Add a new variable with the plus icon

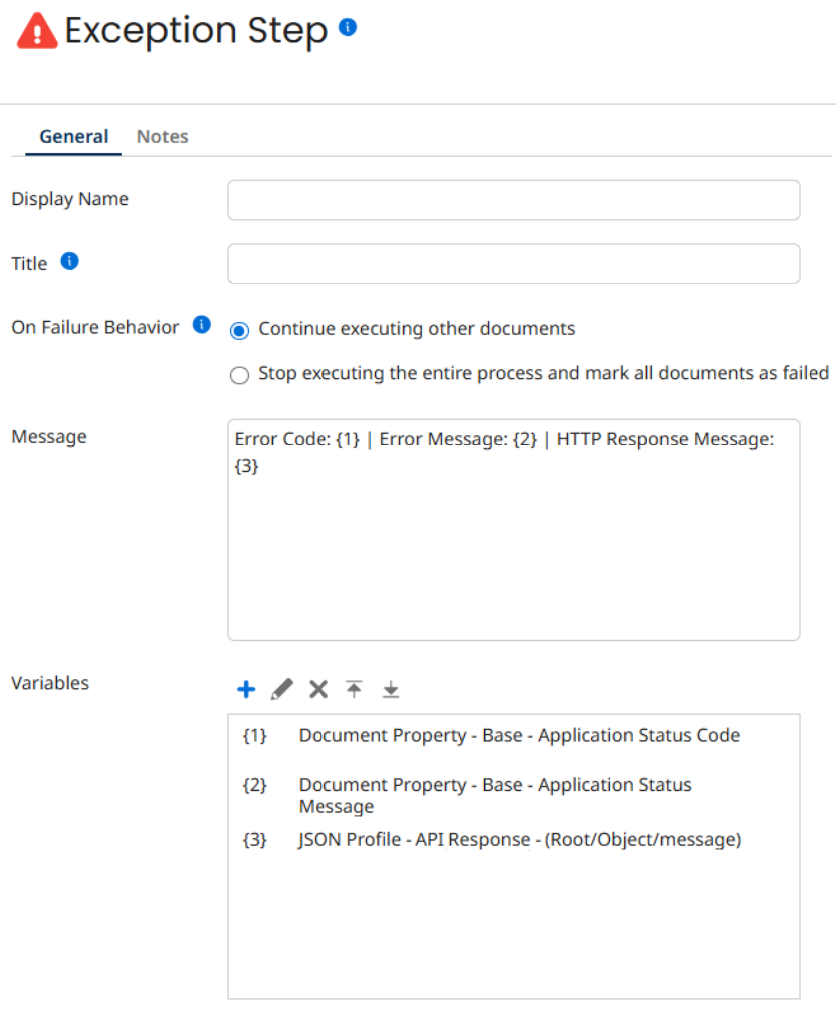pos(245,689)
